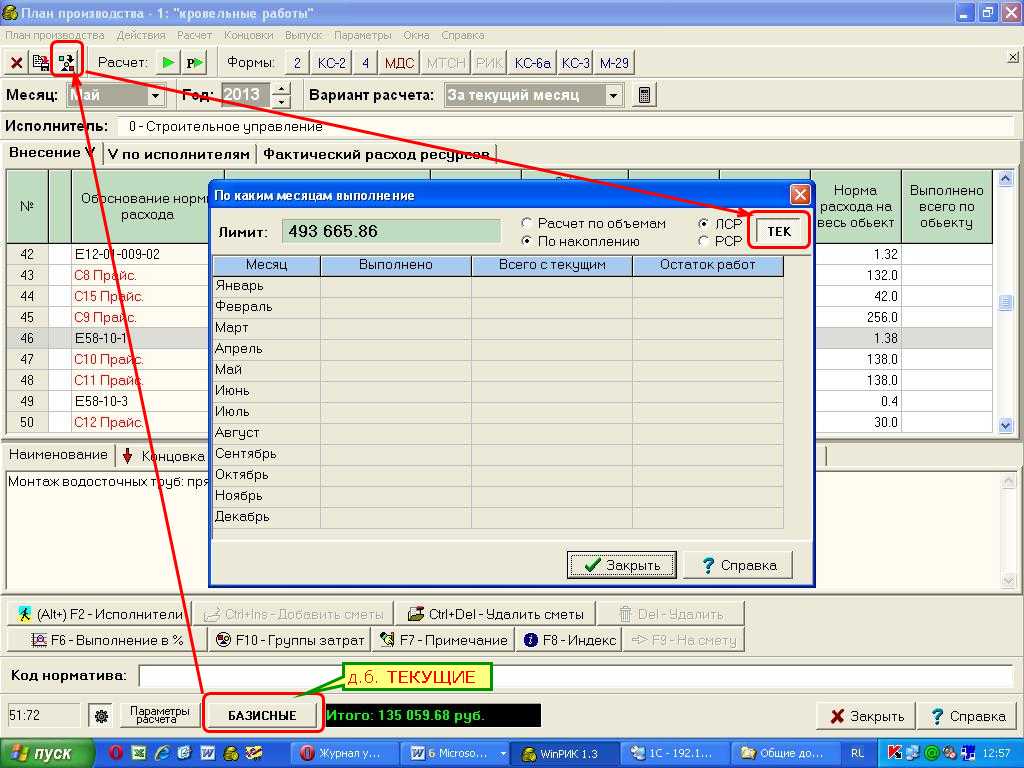Click F7 - Примечание button
Screen dimensions: 1024x768
coord(443,641)
